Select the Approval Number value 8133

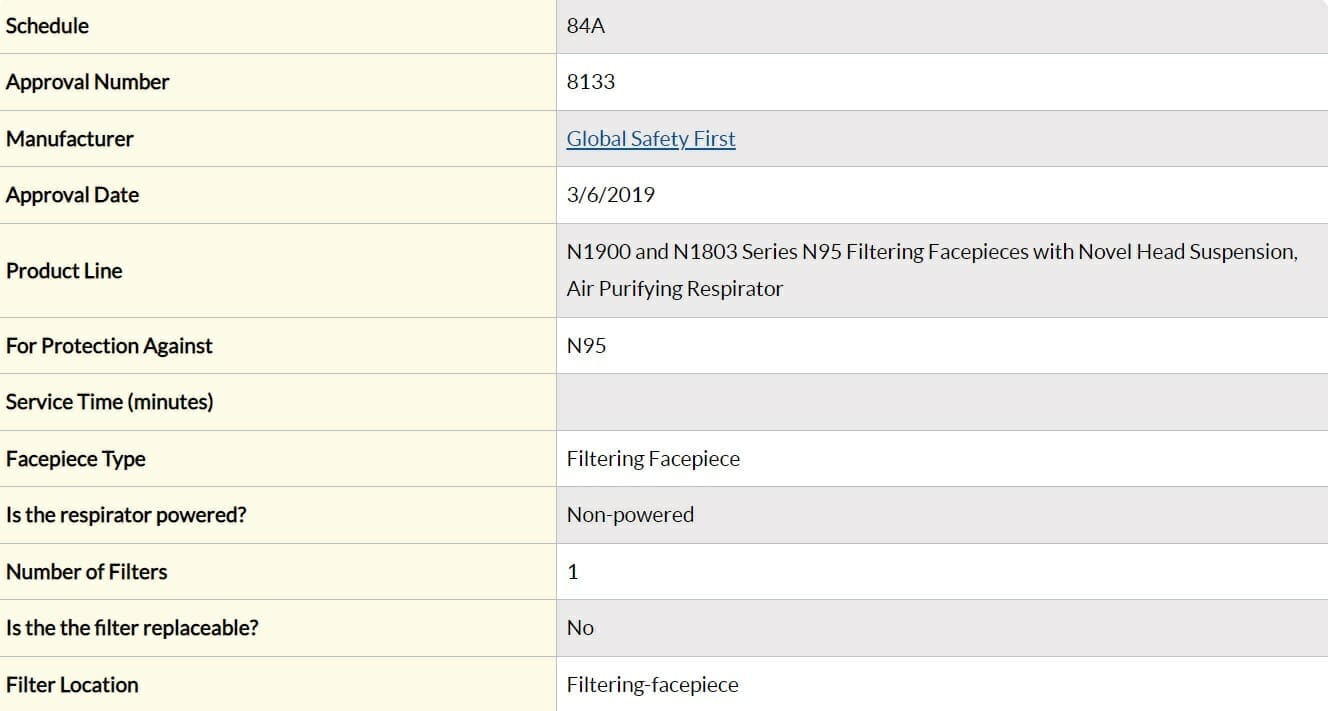[x=591, y=82]
